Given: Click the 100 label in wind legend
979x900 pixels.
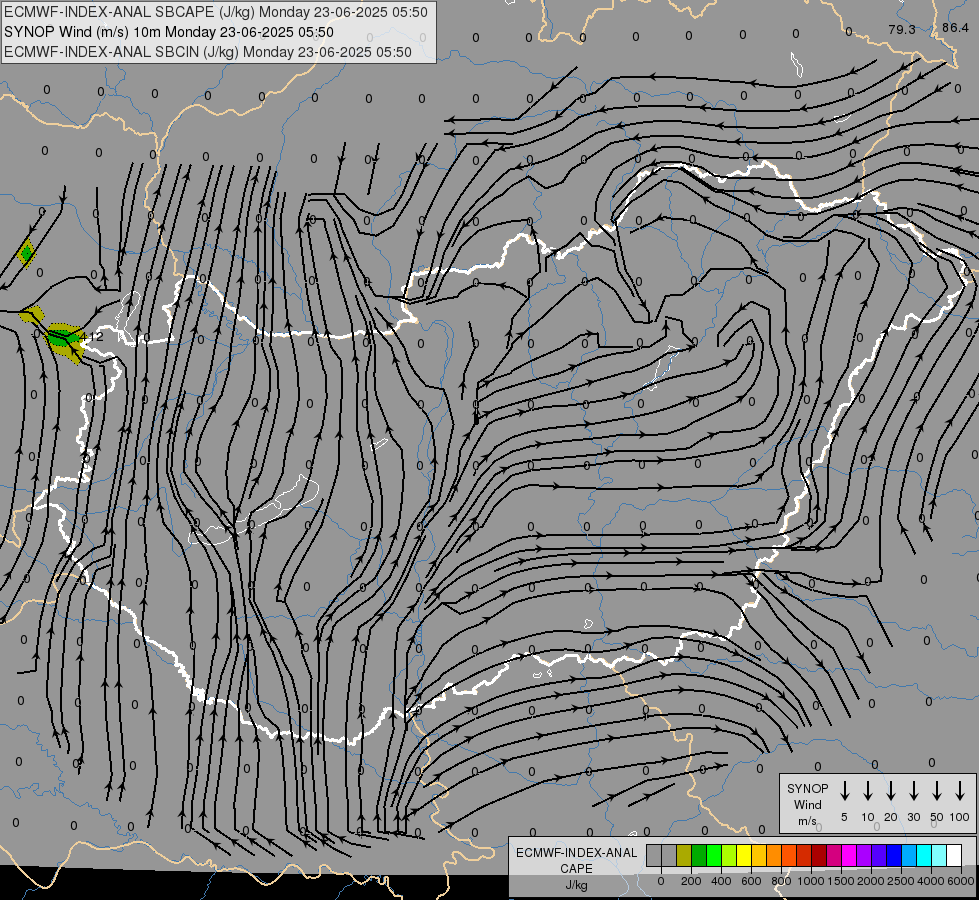Looking at the screenshot, I should click(x=960, y=817).
